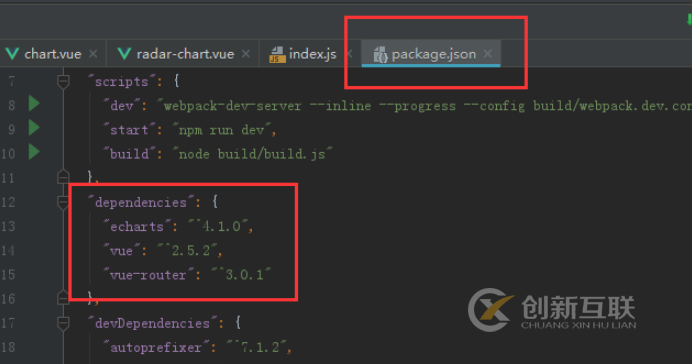Image resolution: width=692 pixels, height=364 pixels.
Task: Click the echarts dependency key
Action: click(x=137, y=226)
